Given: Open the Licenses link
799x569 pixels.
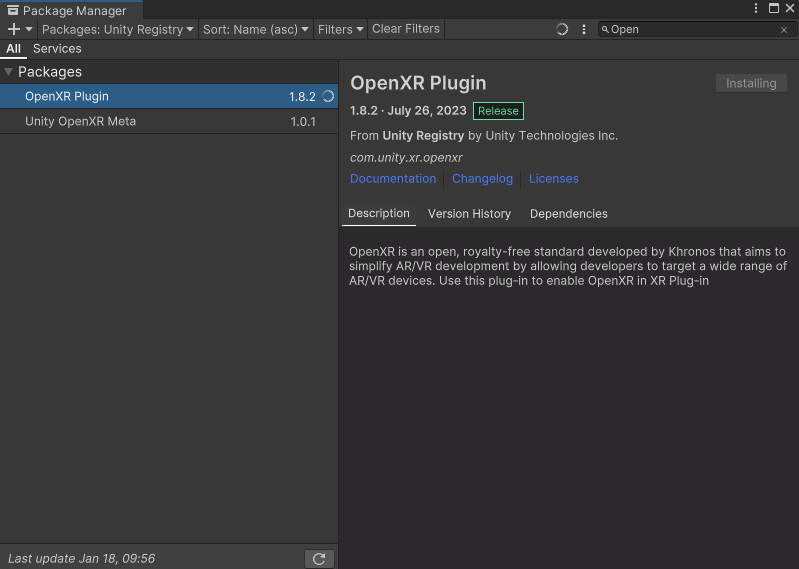Looking at the screenshot, I should tap(553, 179).
